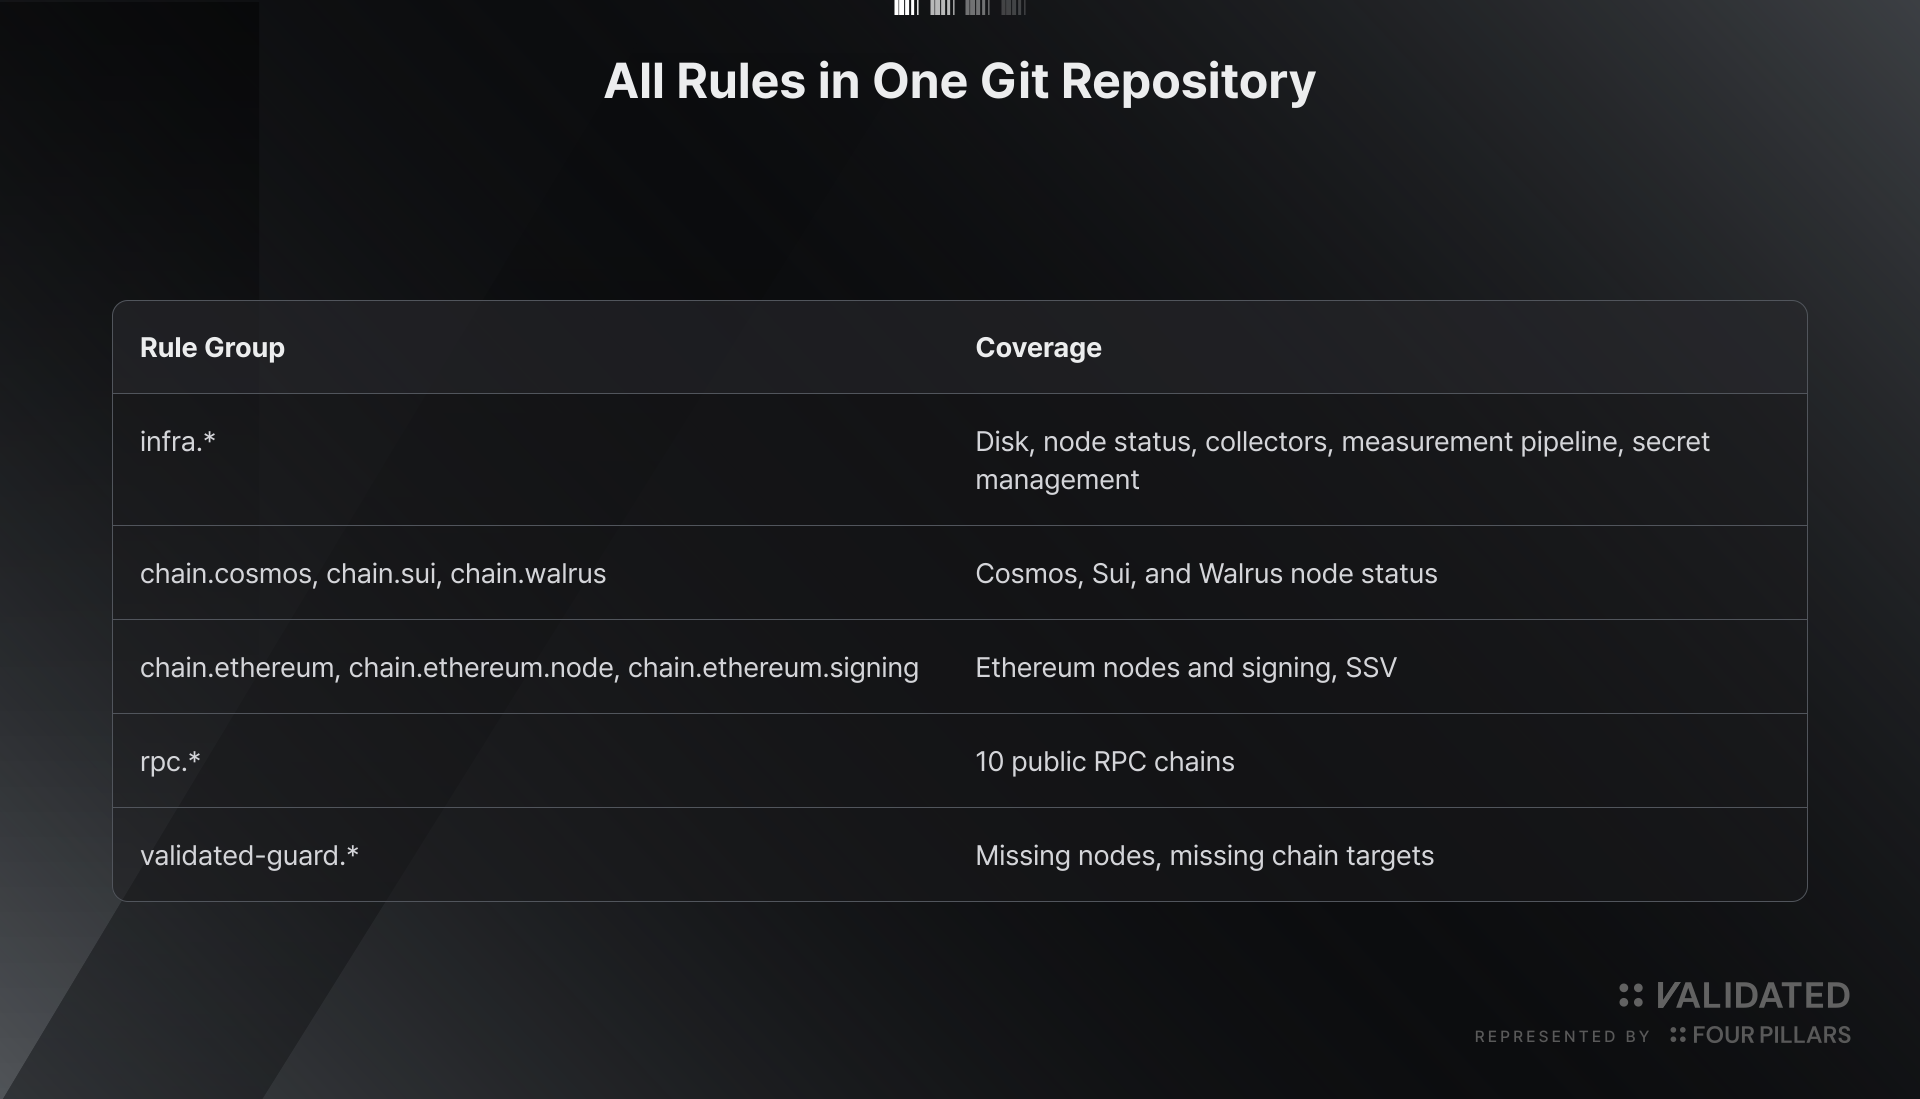Click Missing nodes, missing chain targets cell
This screenshot has height=1099, width=1920.
click(x=1204, y=856)
